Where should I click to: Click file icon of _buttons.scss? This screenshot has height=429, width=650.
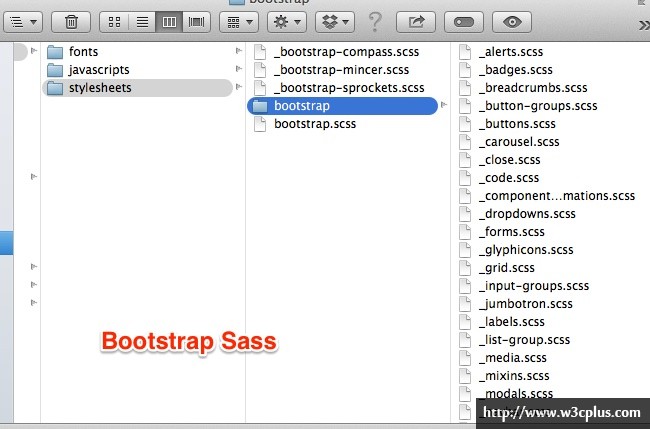(x=465, y=124)
